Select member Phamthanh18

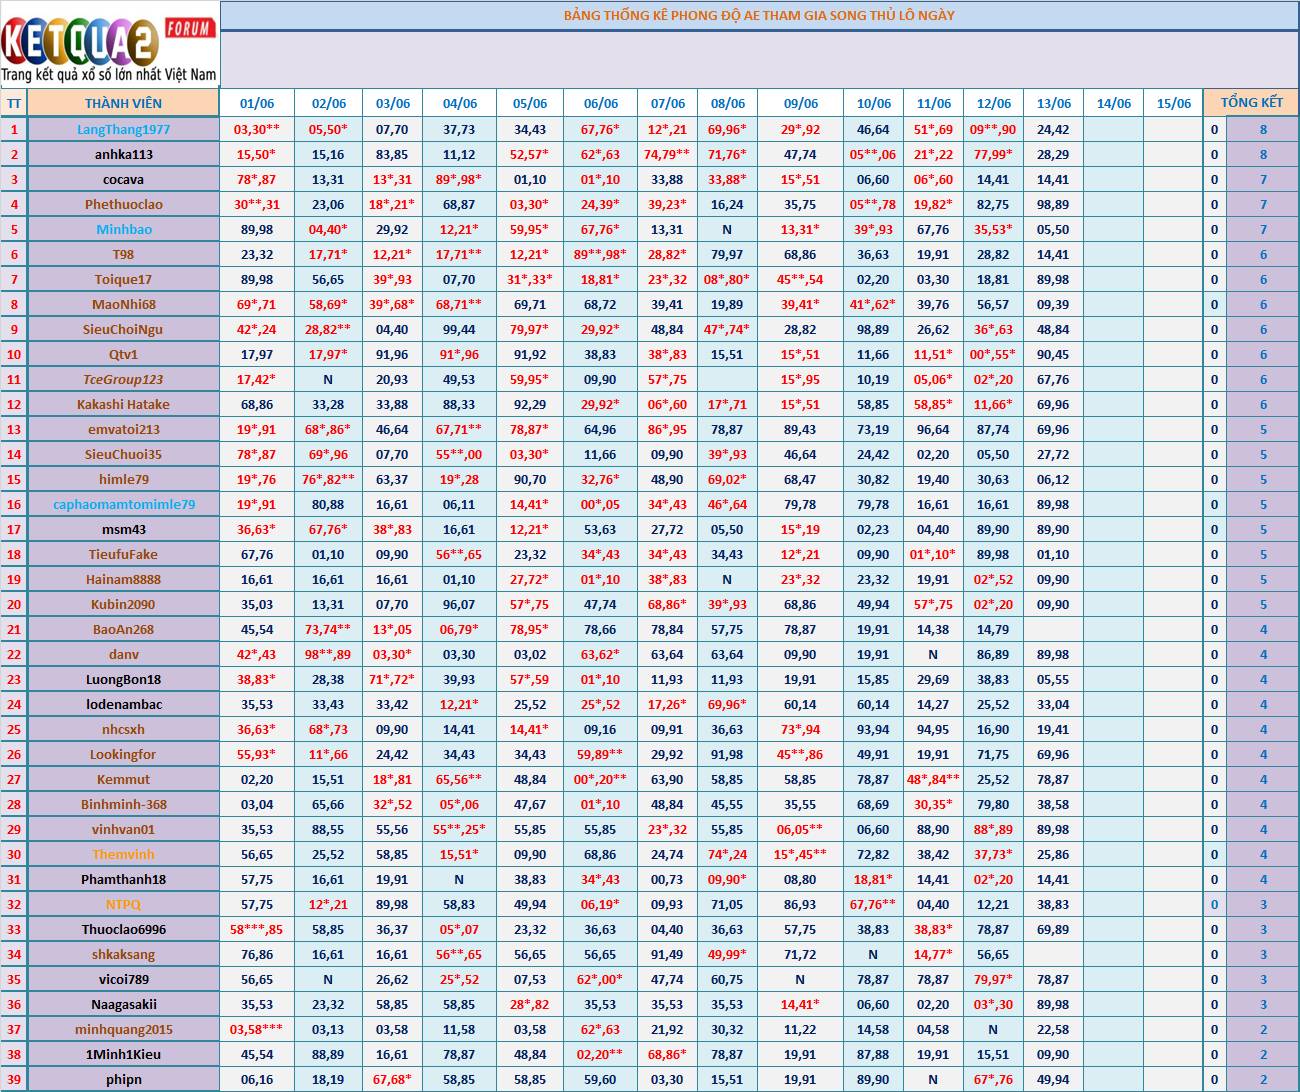click(x=123, y=879)
